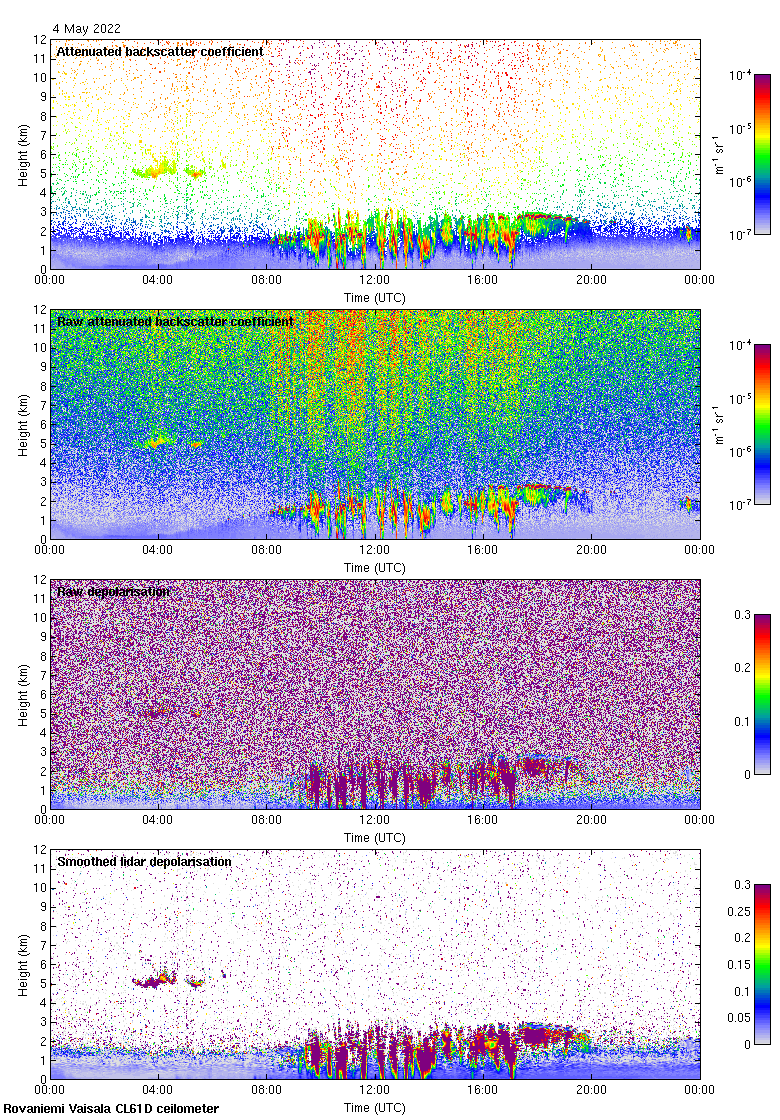The image size is (780, 1120).
Task: Click the 'm⁻¹ sr⁻¹' unit label beside top colorbar
Action: click(719, 155)
